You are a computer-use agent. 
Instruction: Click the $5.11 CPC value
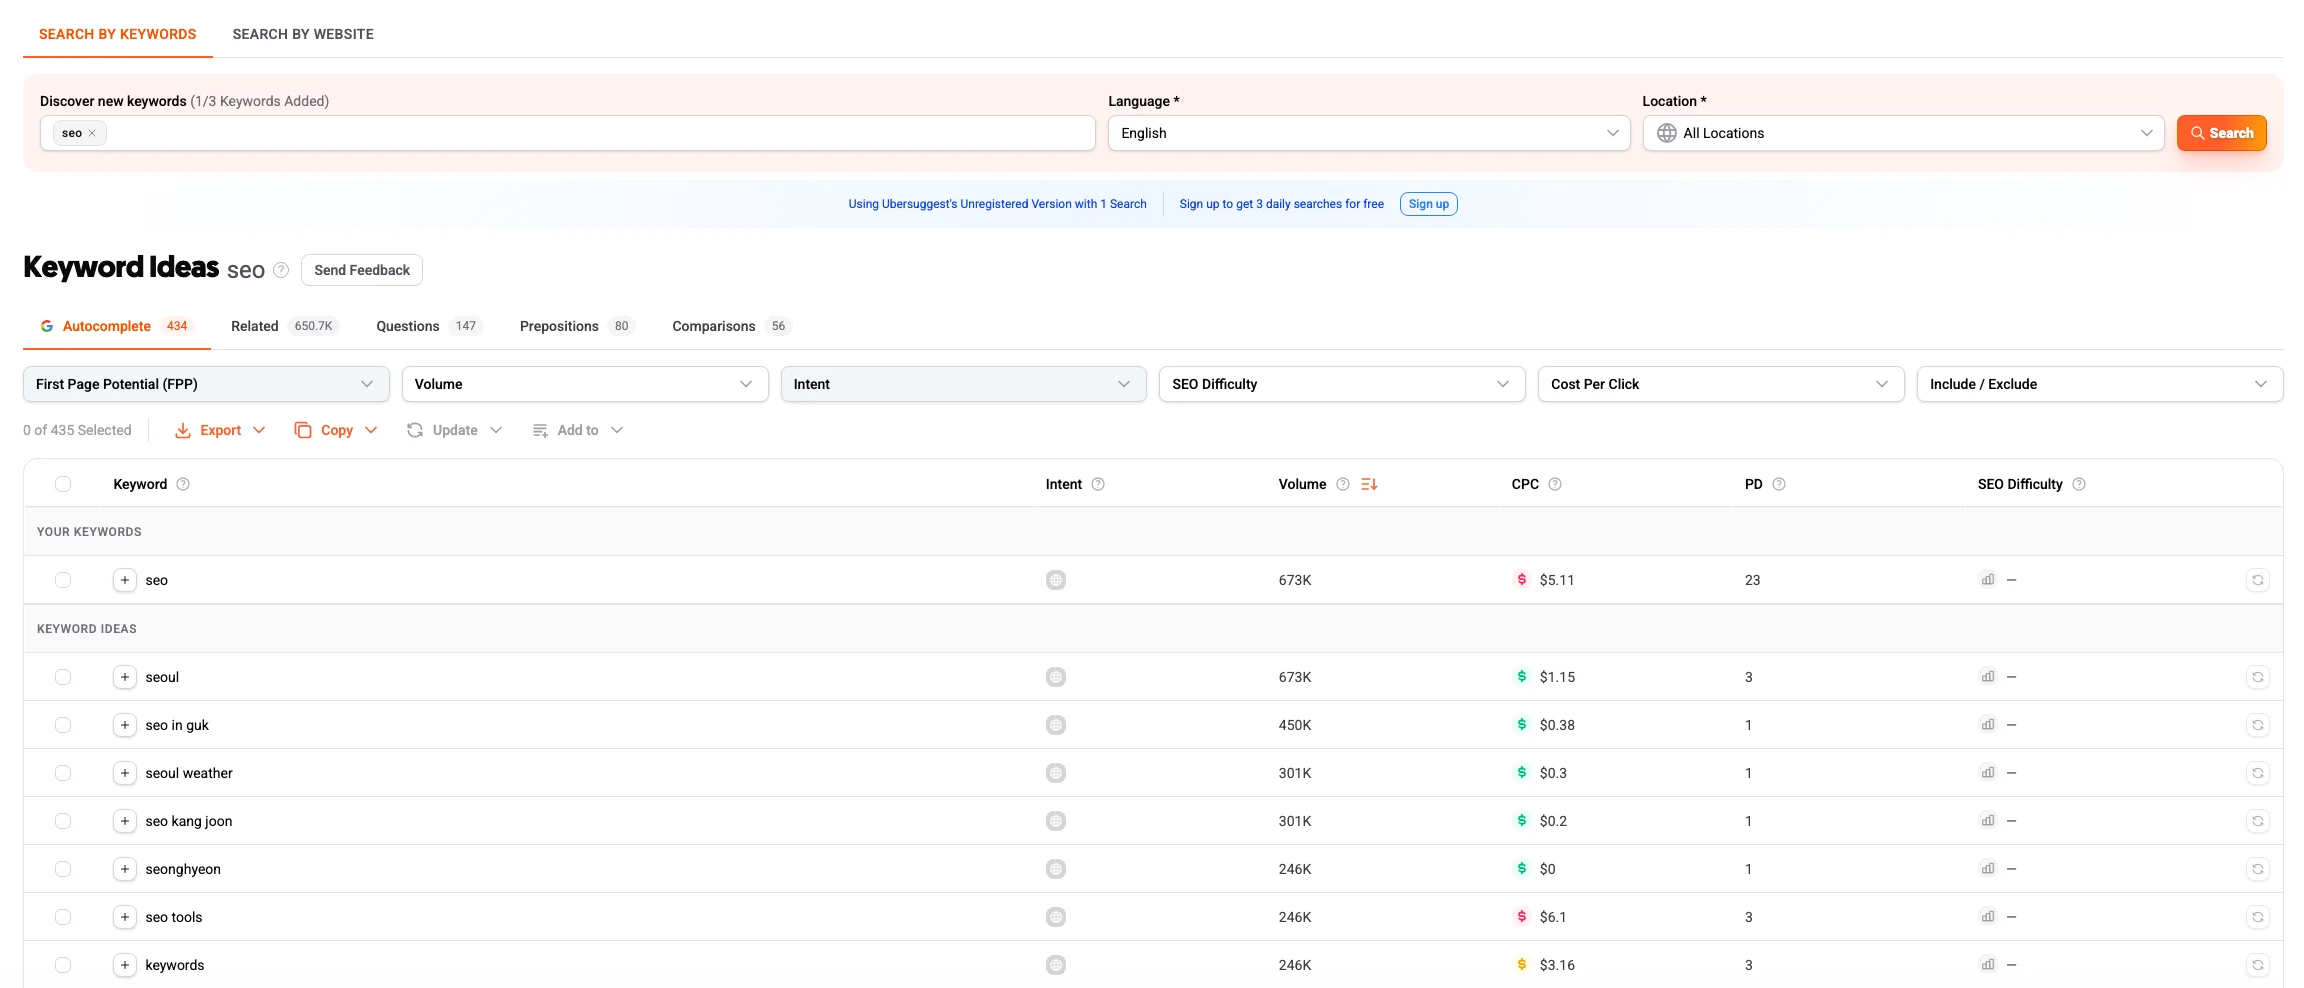click(x=1557, y=580)
